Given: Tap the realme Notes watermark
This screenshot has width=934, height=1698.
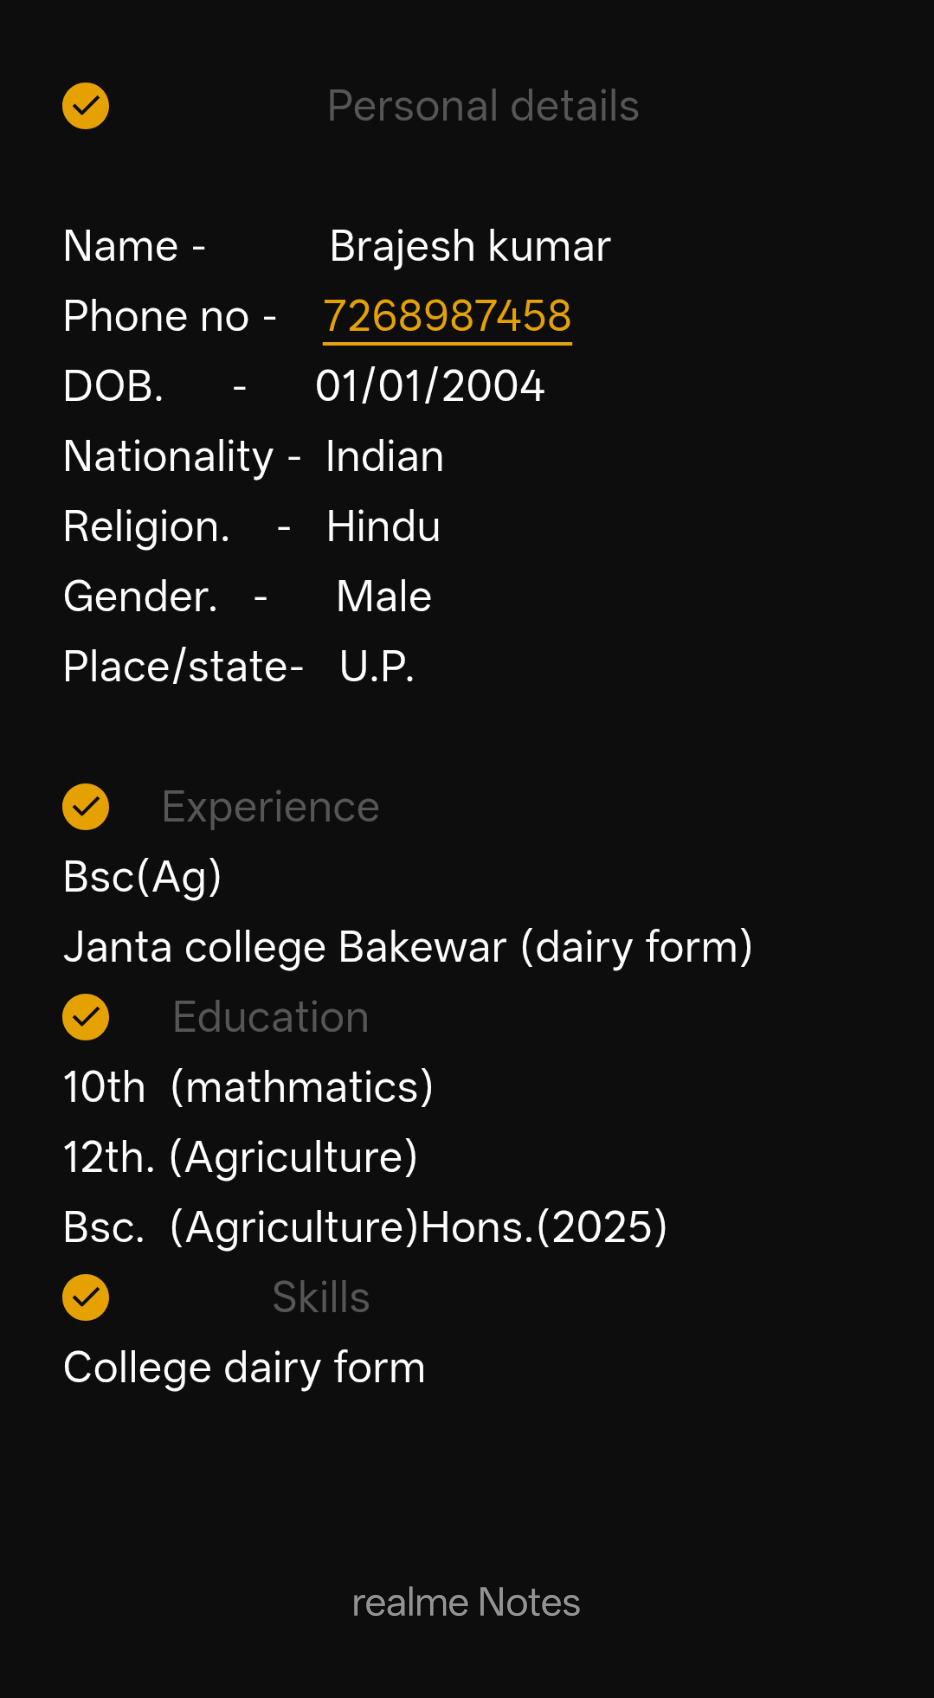Looking at the screenshot, I should point(466,1602).
